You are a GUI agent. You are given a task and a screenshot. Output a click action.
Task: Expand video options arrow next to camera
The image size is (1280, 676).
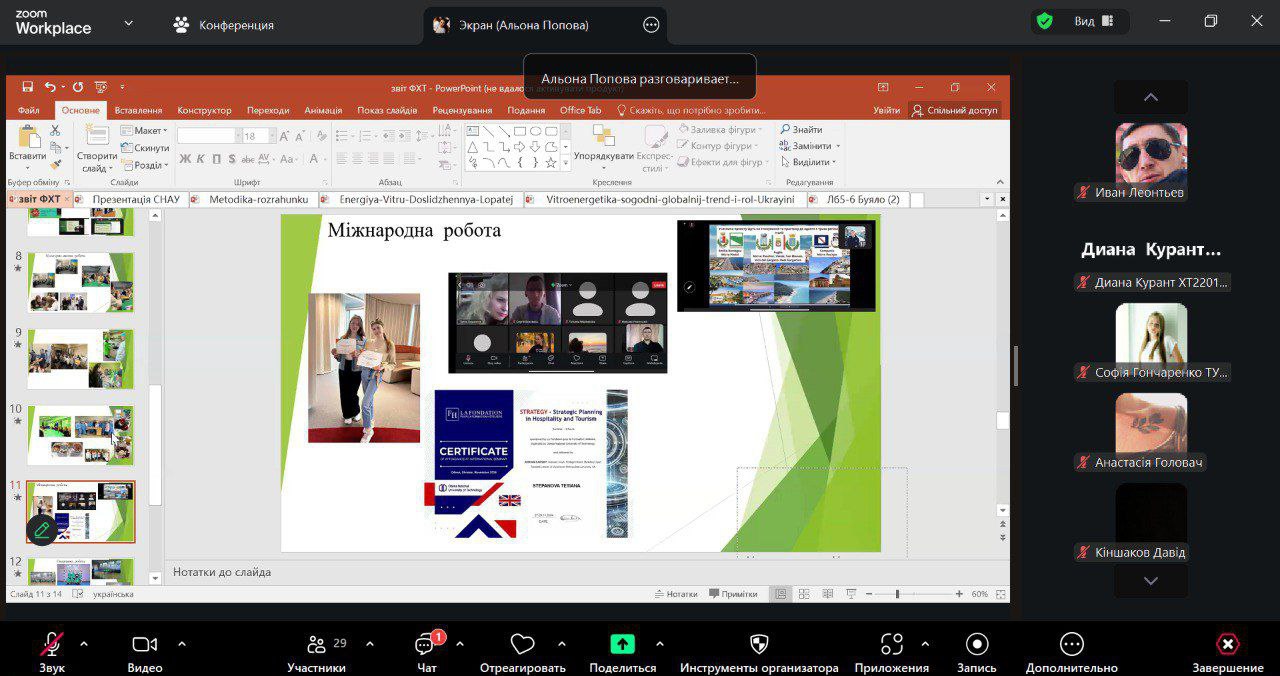(181, 644)
